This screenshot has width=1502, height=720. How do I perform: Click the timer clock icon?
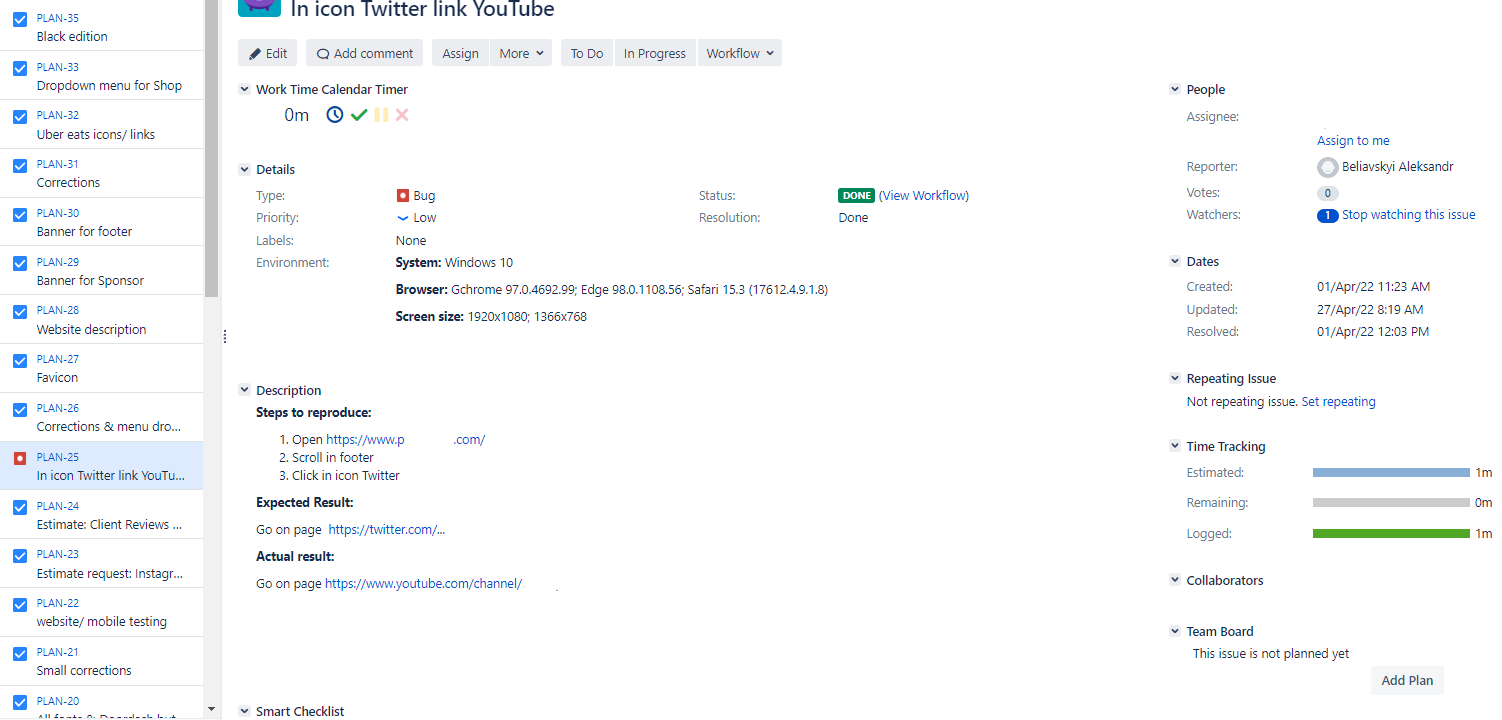335,115
